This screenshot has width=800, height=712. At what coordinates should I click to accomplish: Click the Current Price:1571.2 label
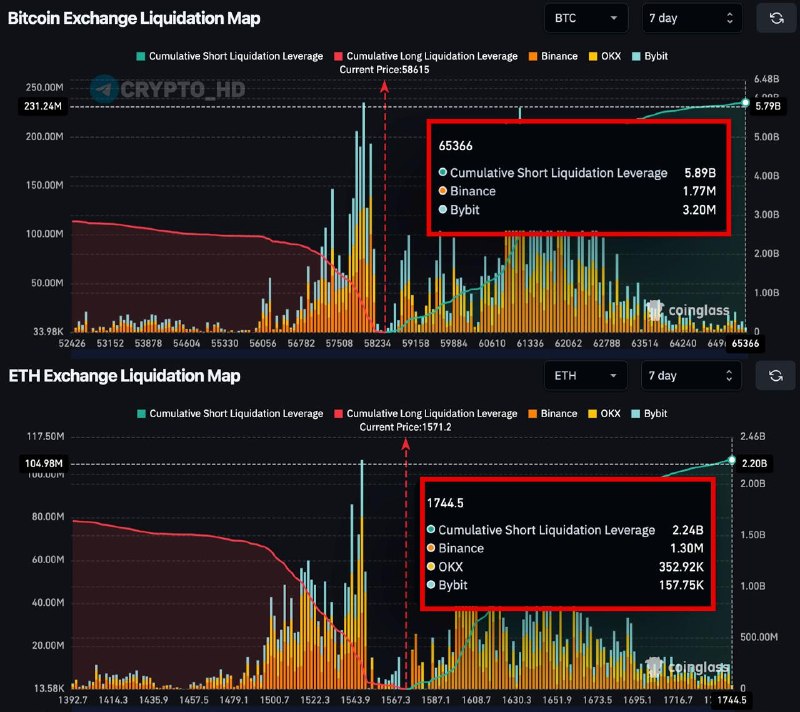[405, 427]
